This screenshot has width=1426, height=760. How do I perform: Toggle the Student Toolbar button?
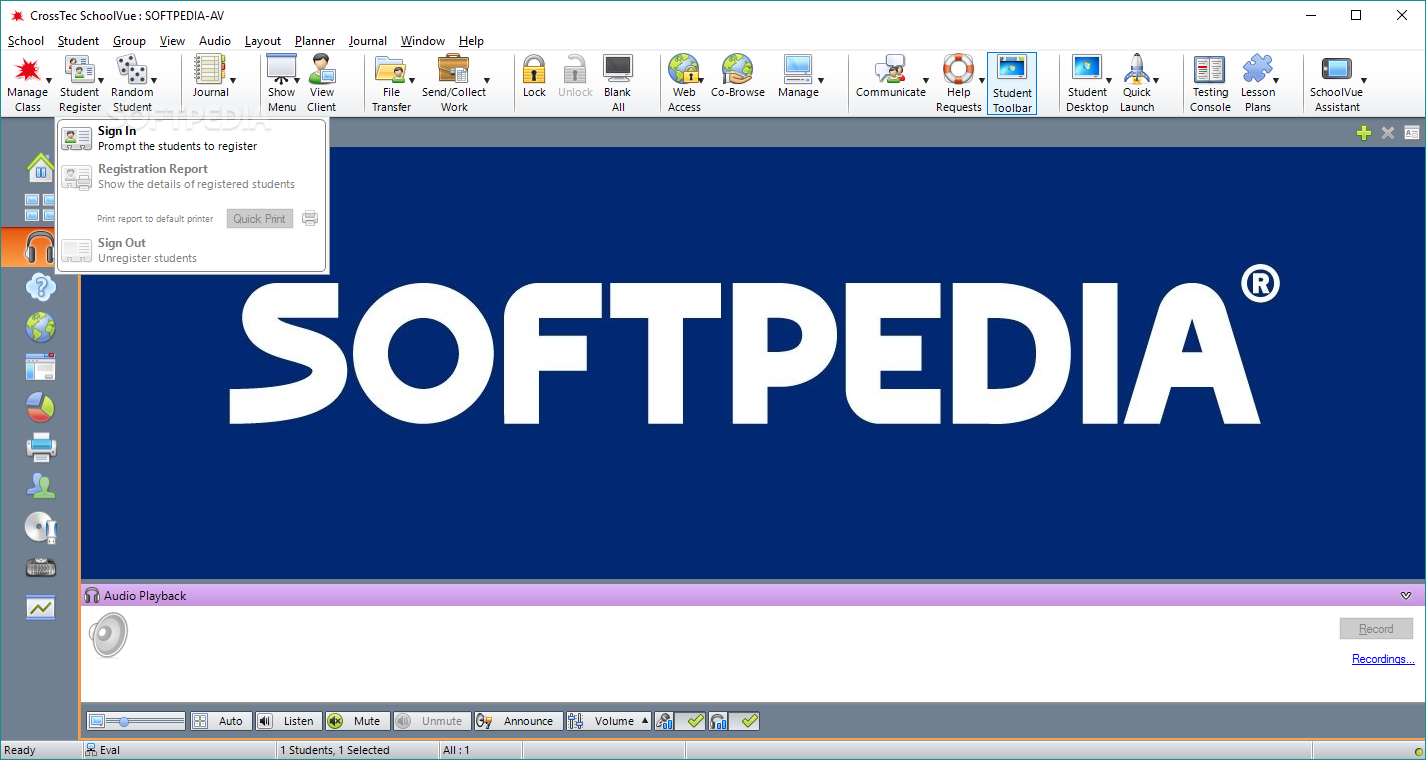1012,83
